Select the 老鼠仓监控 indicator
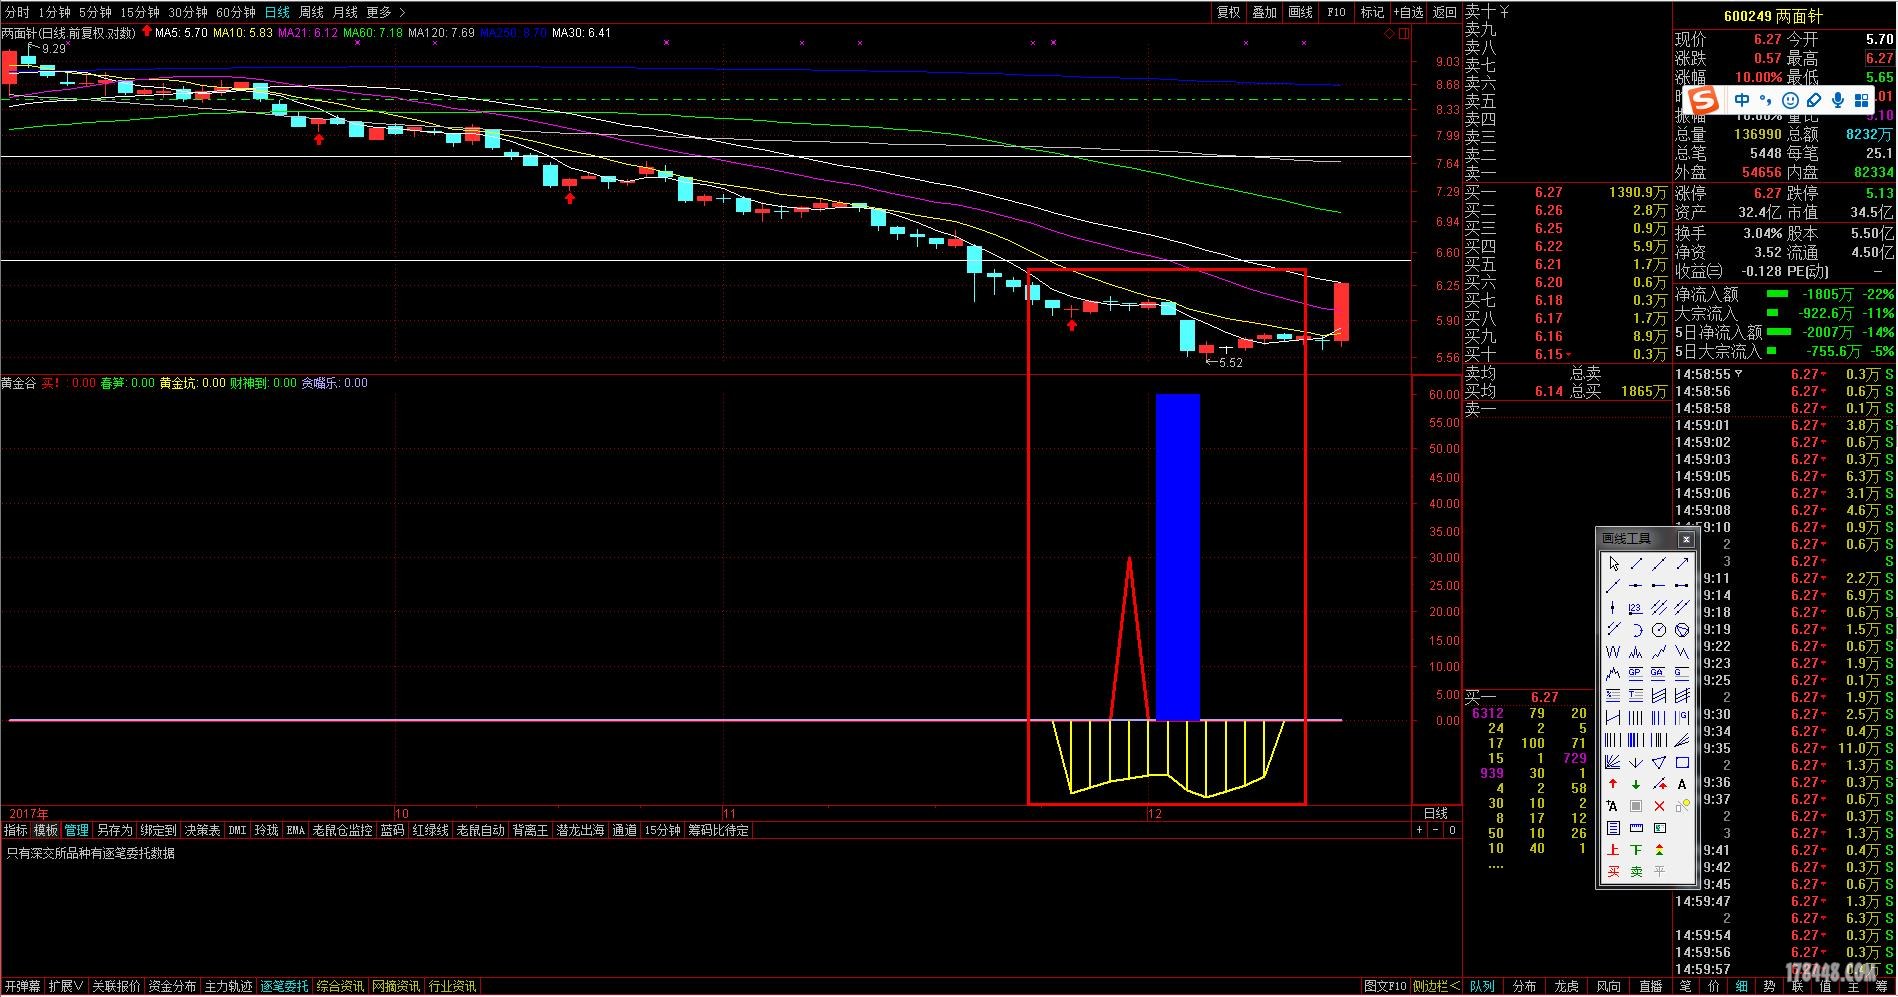The image size is (1898, 997). click(342, 830)
